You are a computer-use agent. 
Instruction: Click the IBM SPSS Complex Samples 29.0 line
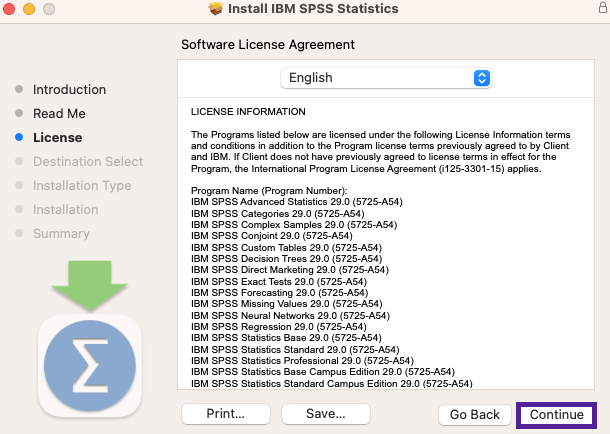click(x=294, y=225)
